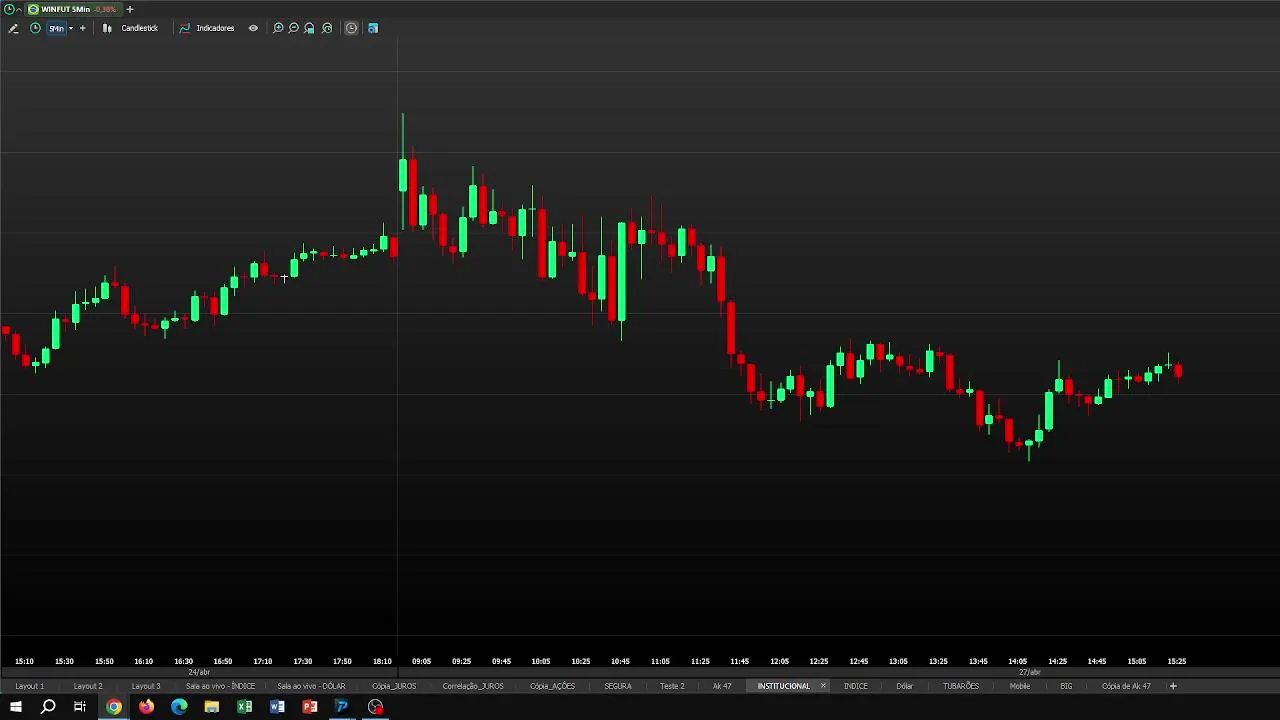Open the Candlestick chart type button

click(x=139, y=28)
